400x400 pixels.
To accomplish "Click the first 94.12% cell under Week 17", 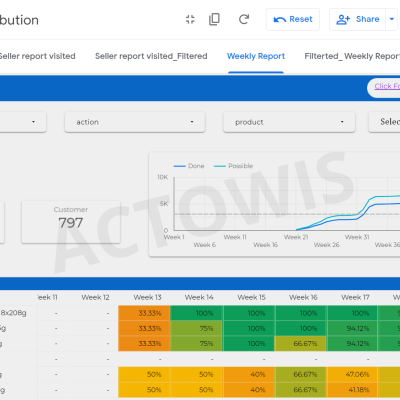I will pyautogui.click(x=352, y=329).
